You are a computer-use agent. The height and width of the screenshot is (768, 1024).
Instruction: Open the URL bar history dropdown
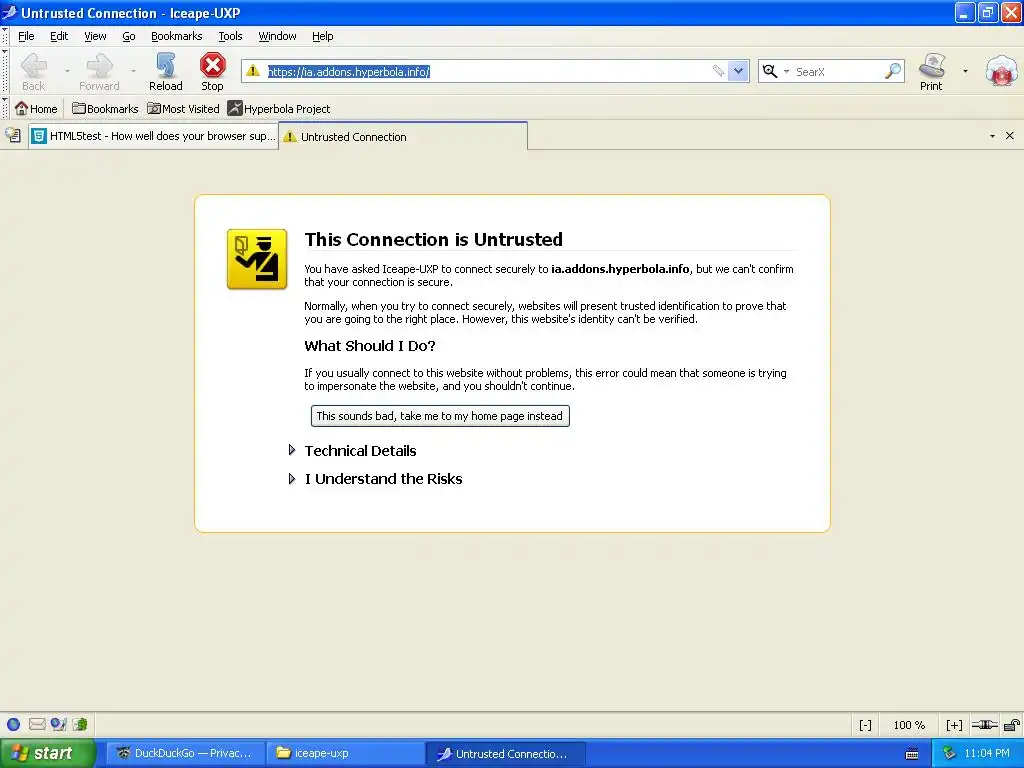tap(738, 71)
